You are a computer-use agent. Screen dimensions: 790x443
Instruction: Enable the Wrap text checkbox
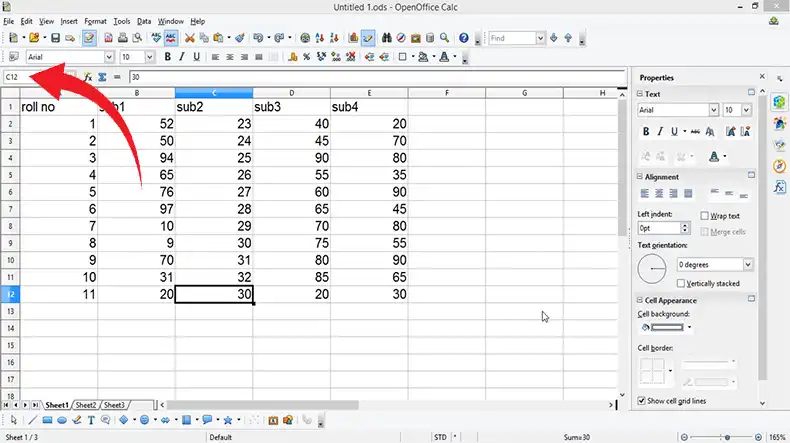(x=704, y=216)
